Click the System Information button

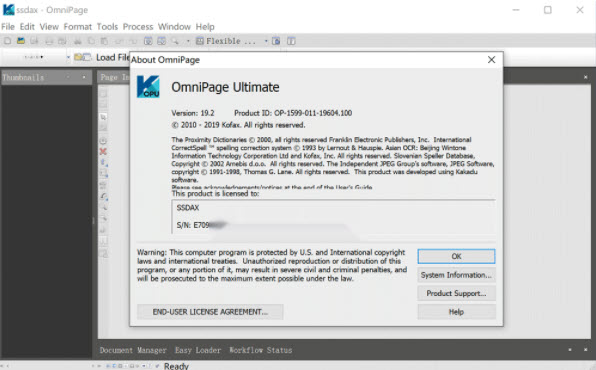tap(456, 275)
